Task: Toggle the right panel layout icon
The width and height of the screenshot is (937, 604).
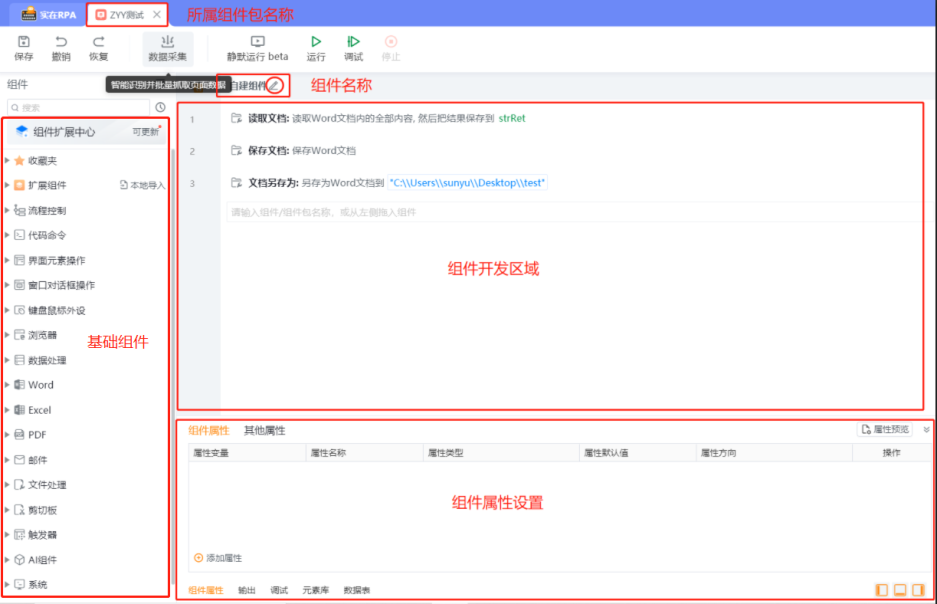Action: pyautogui.click(x=918, y=590)
